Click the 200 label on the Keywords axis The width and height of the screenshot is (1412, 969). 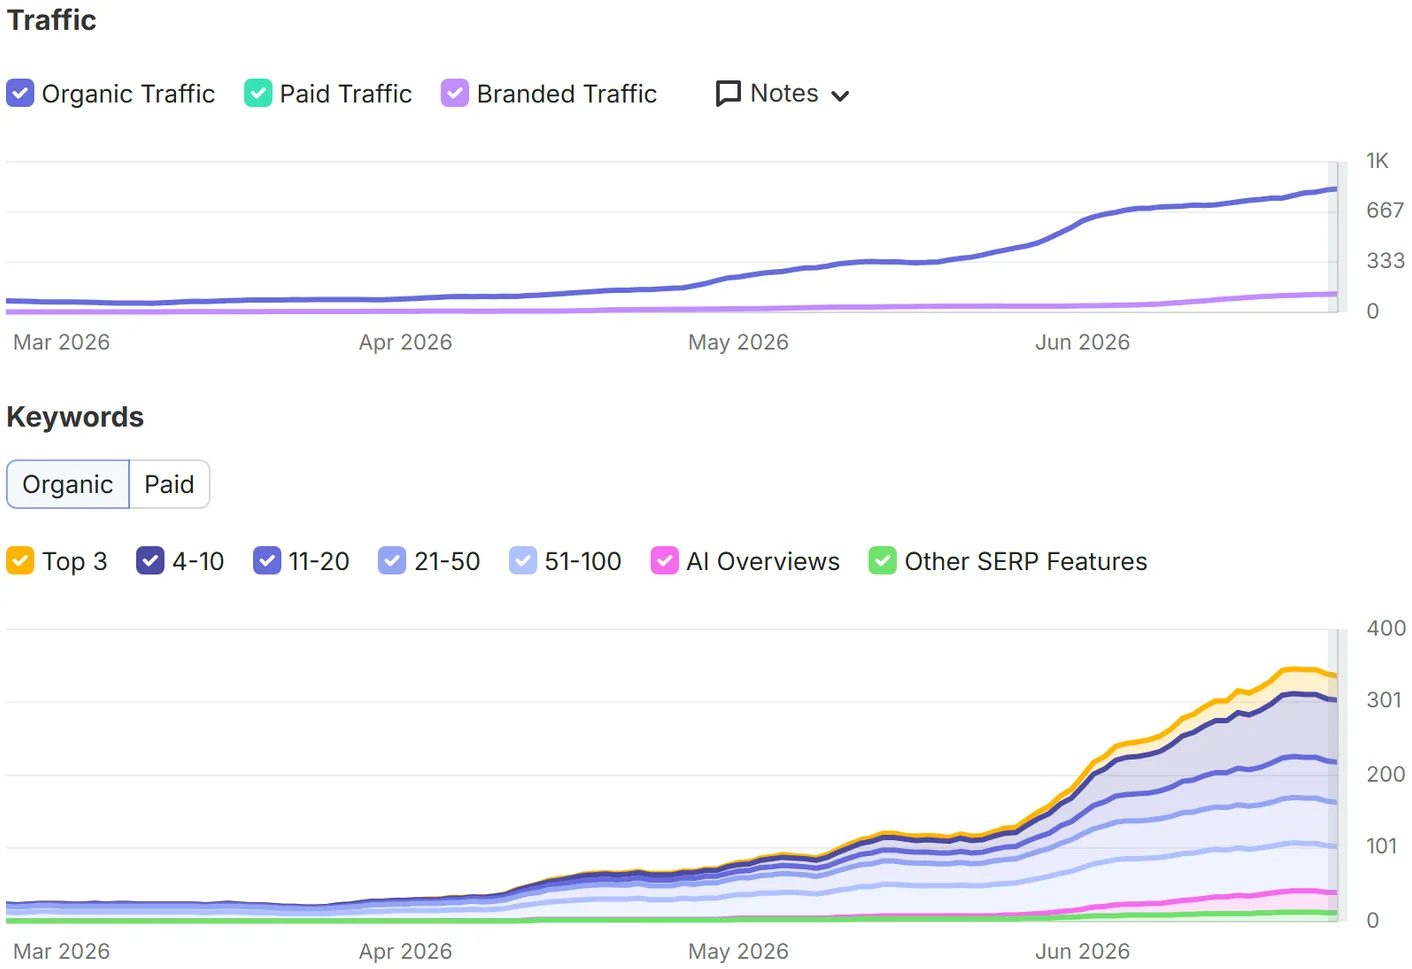1386,774
